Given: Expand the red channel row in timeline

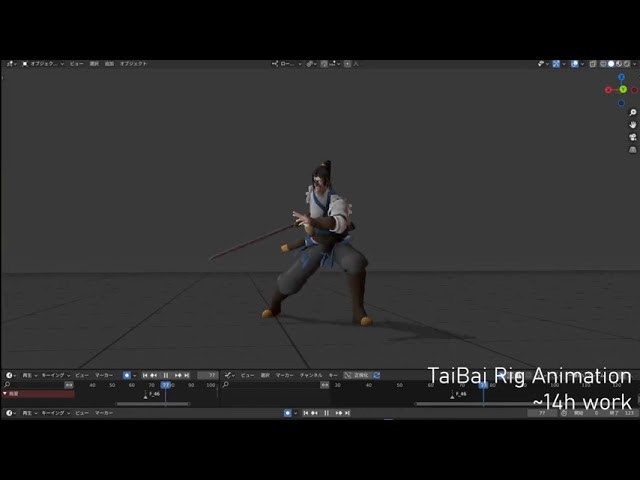Looking at the screenshot, I should 5,394.
